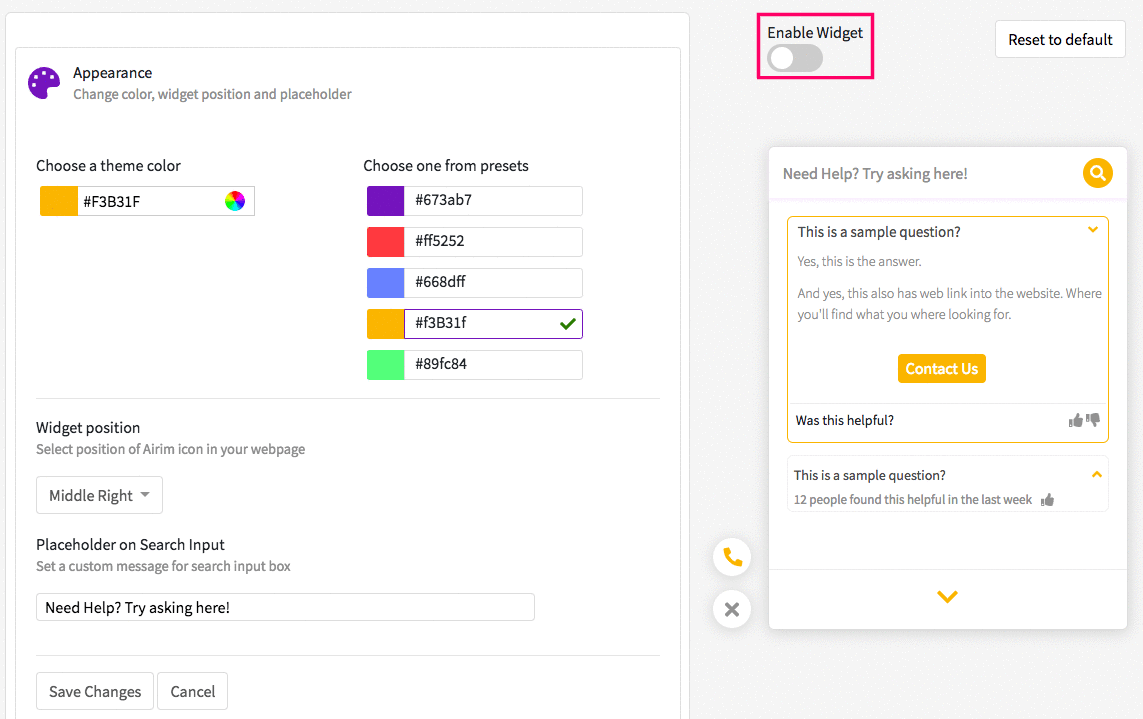The width and height of the screenshot is (1143, 719).
Task: Select the red #ff5252 preset swatch
Action: (385, 241)
